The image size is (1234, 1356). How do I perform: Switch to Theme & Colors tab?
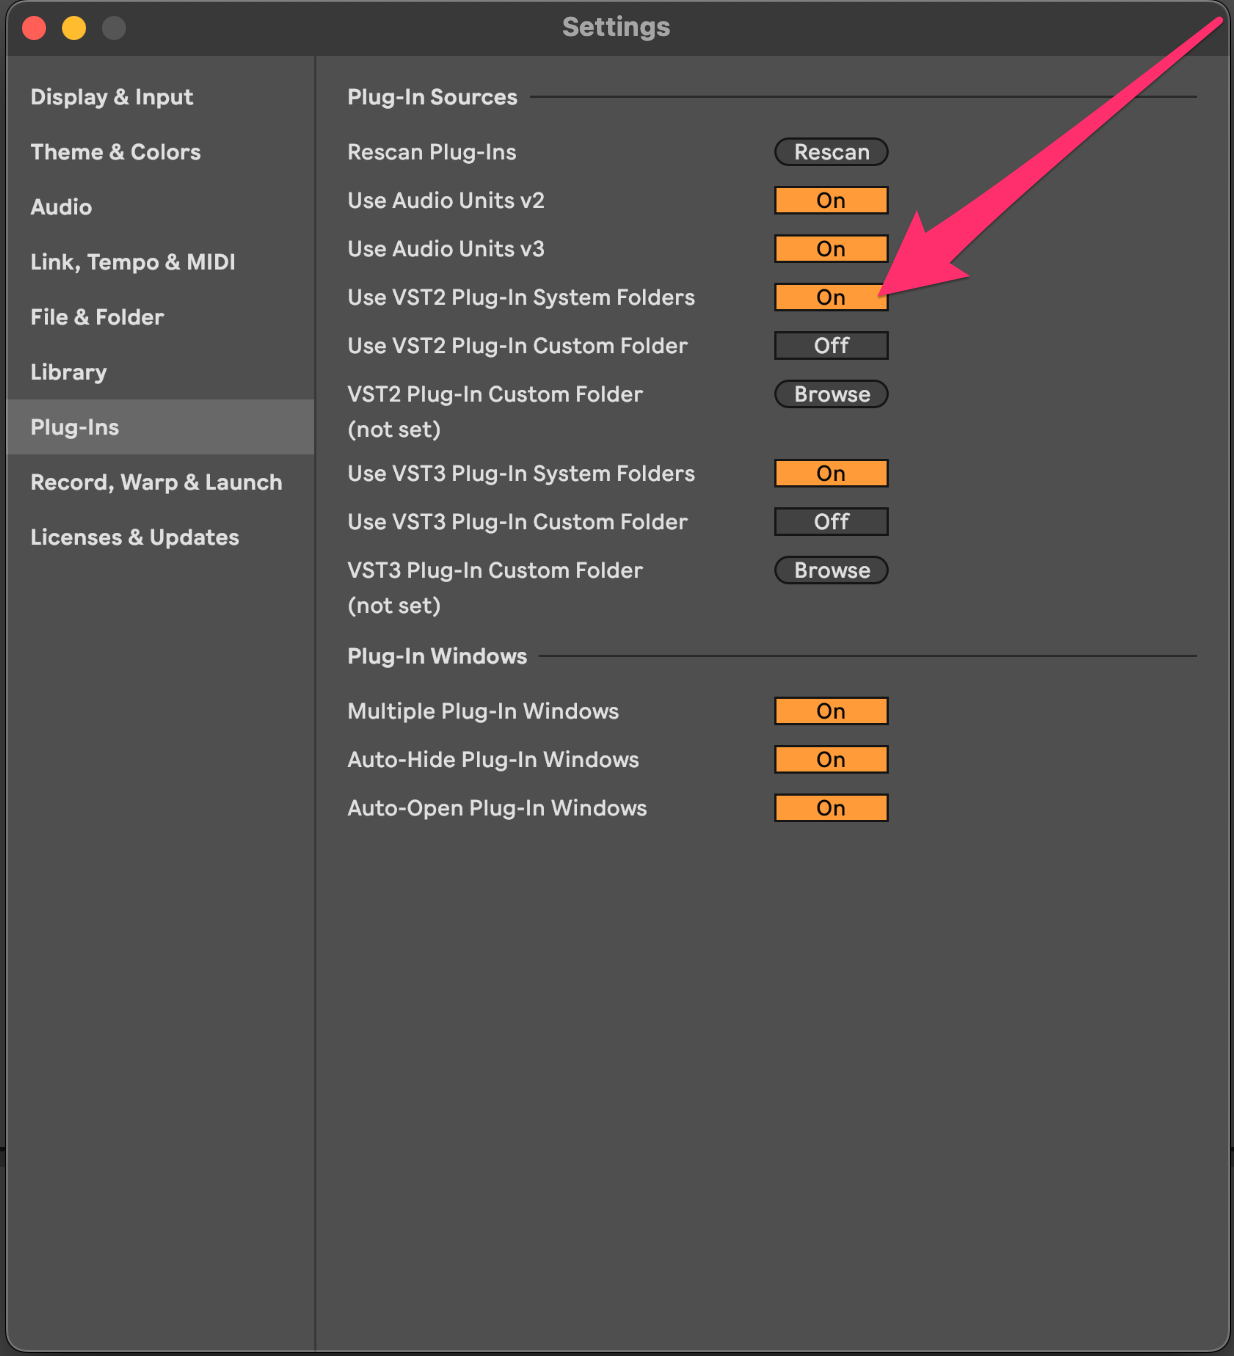pos(160,152)
